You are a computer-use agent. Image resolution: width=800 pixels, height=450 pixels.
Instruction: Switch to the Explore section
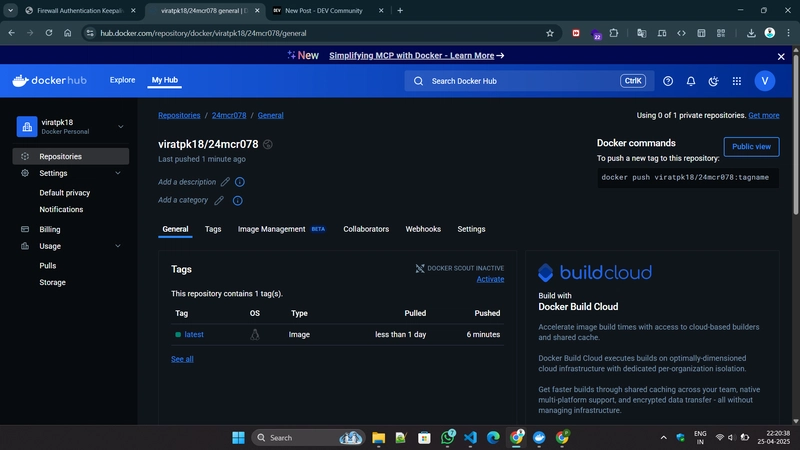pyautogui.click(x=122, y=80)
